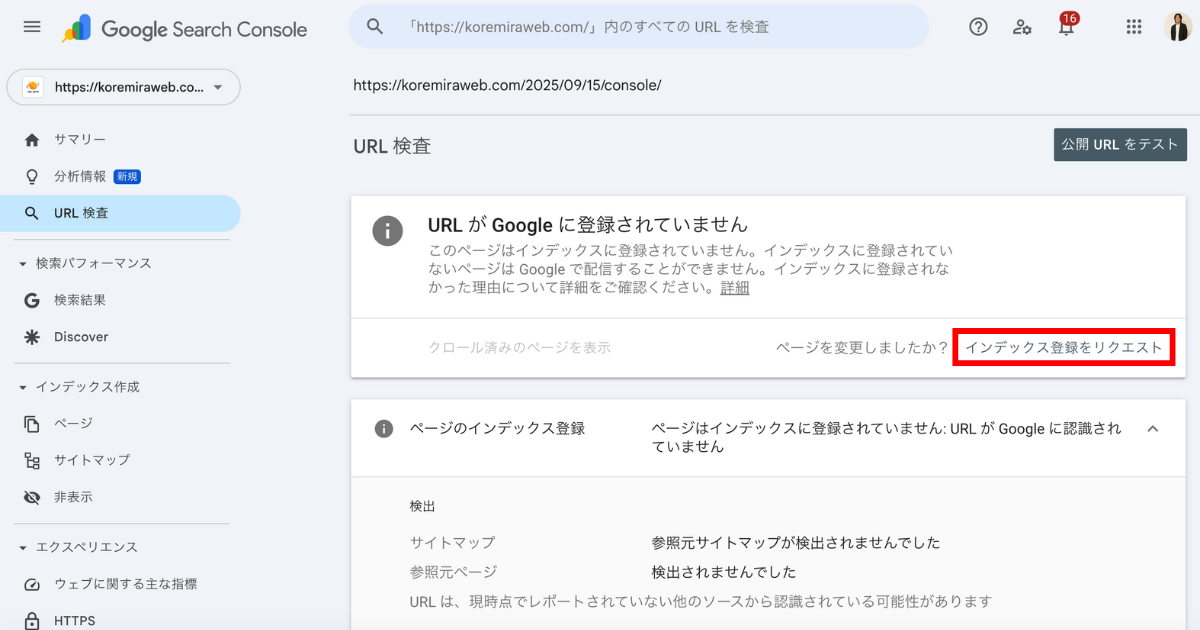
Task: Click the text 参照元サイトマップが検出されませんでした
Action: point(796,543)
